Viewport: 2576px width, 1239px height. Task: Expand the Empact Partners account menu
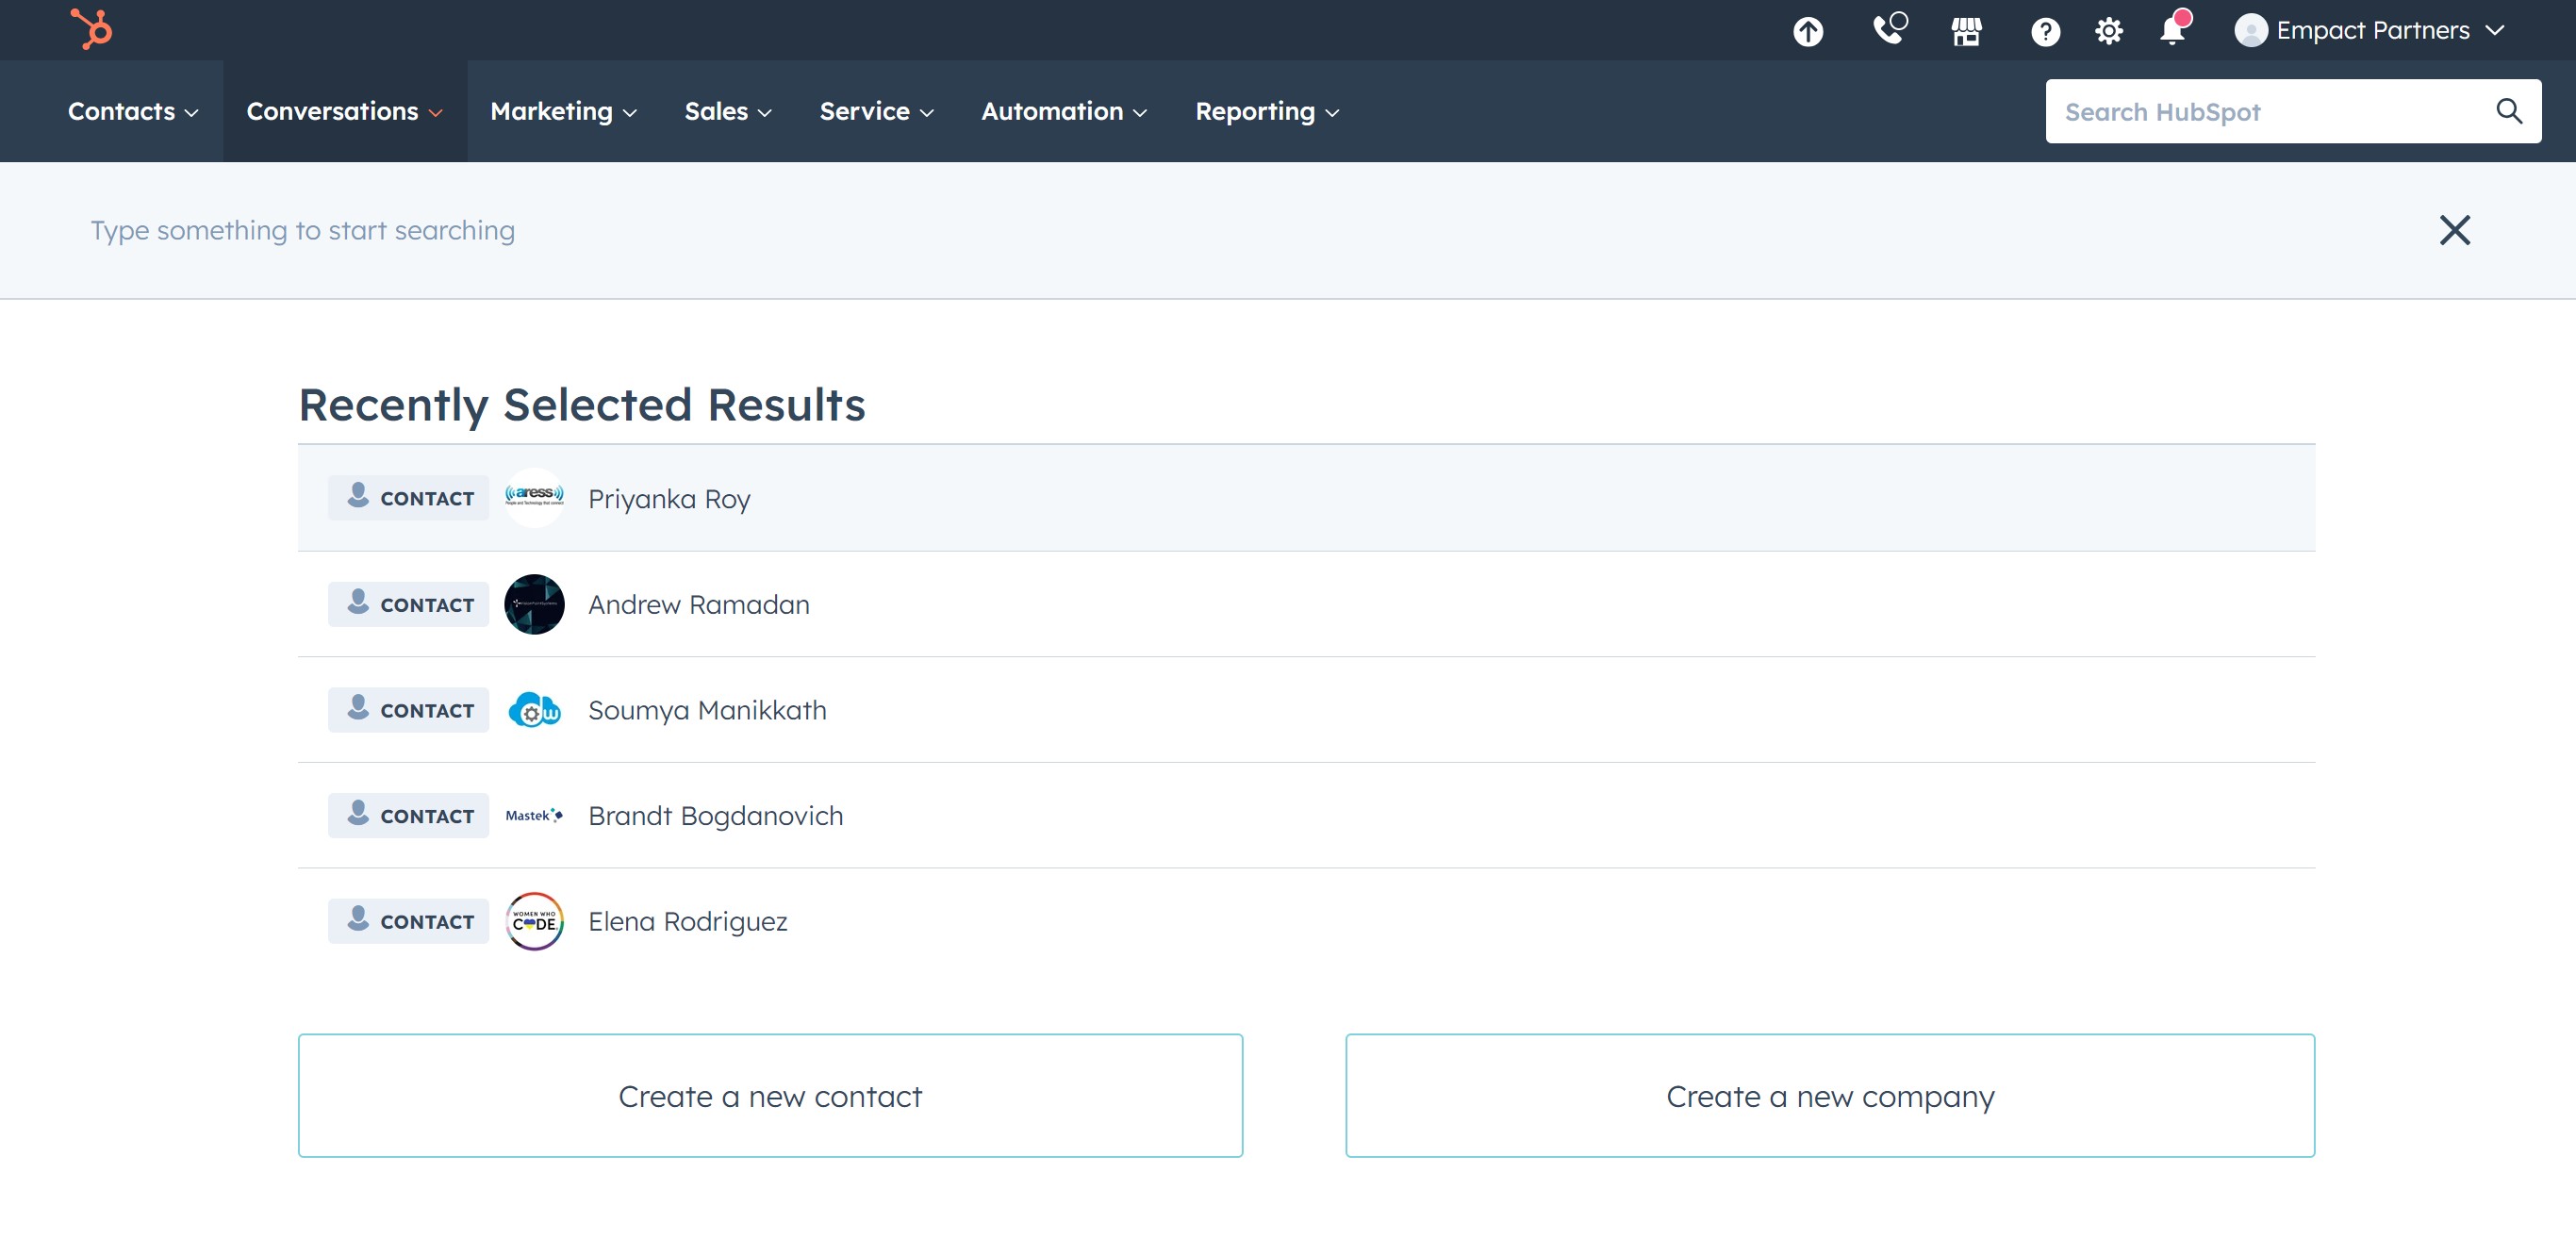(x=2371, y=30)
